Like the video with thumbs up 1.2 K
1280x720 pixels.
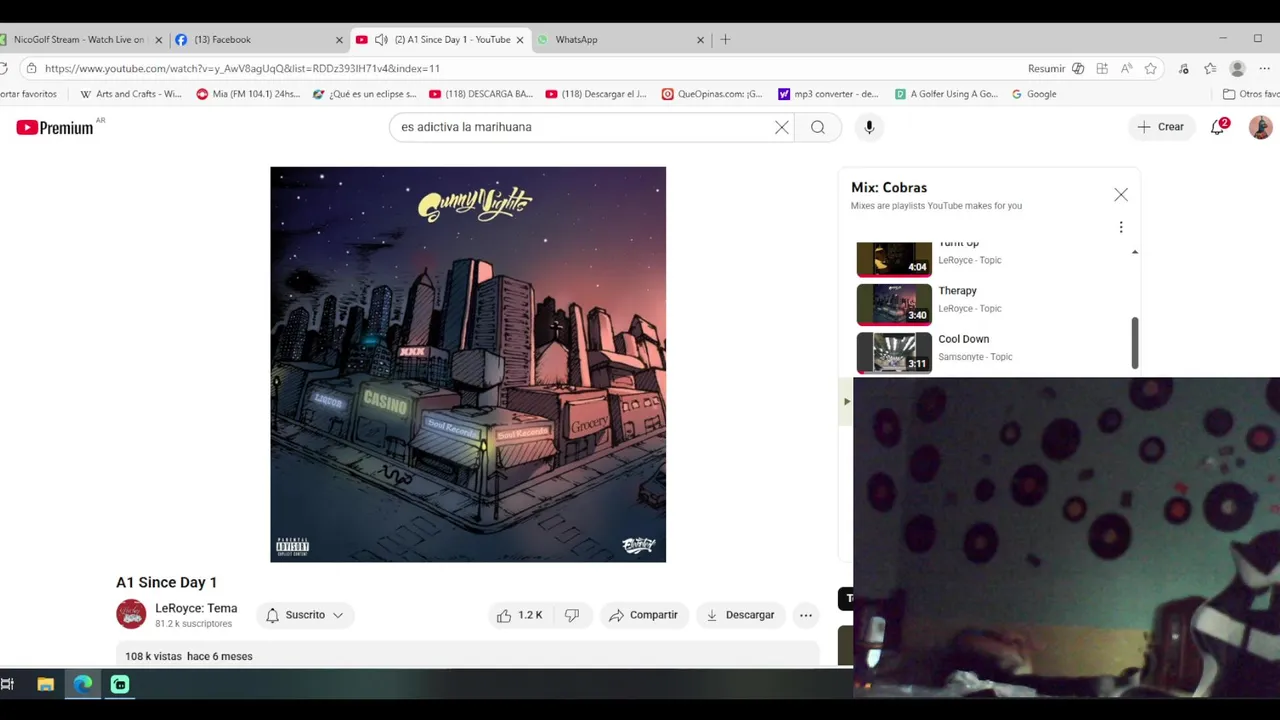coord(519,615)
